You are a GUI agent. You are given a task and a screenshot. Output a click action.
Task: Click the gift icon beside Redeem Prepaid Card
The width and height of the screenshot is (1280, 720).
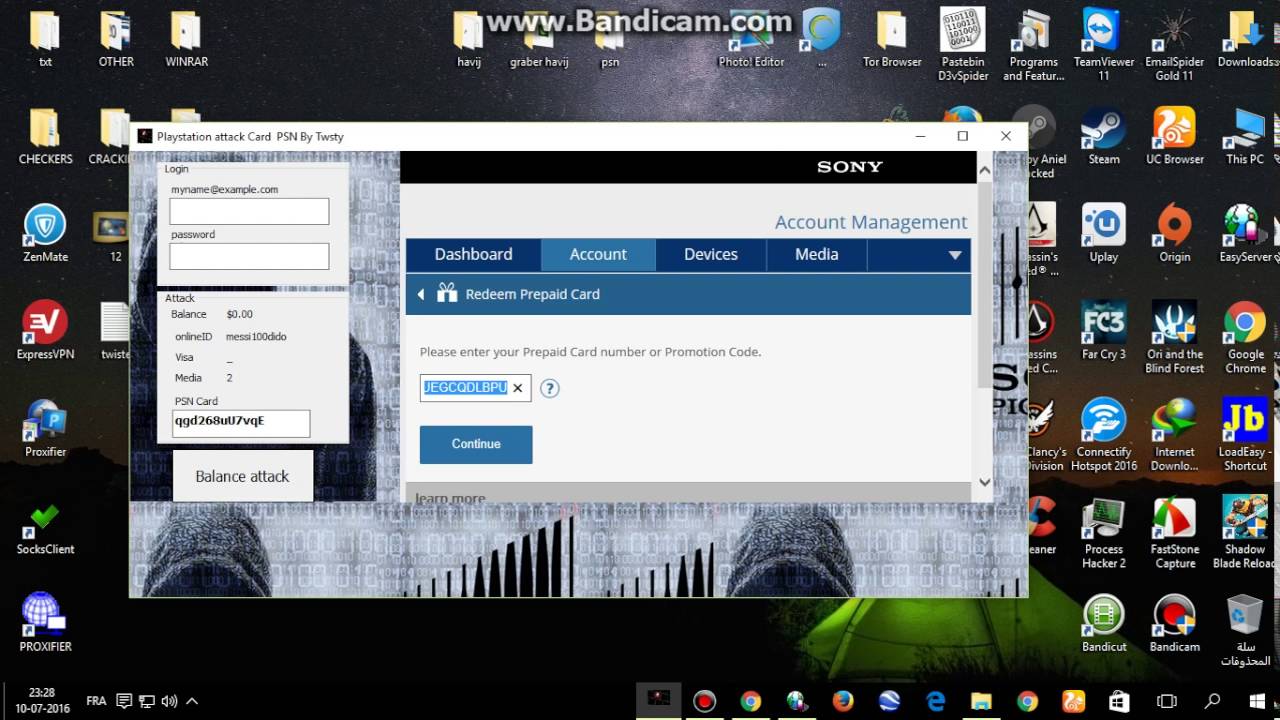tap(447, 294)
